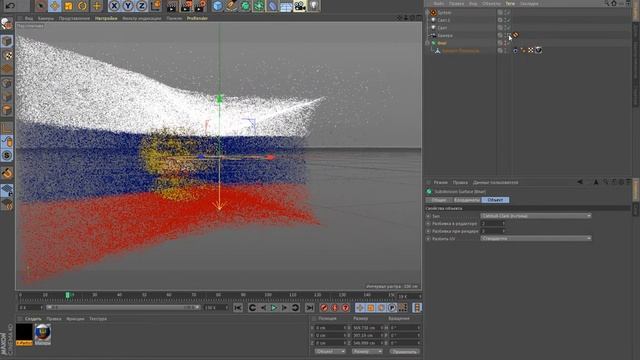Open the green Subdivision generator icon
640x360 pixels.
point(245,6)
